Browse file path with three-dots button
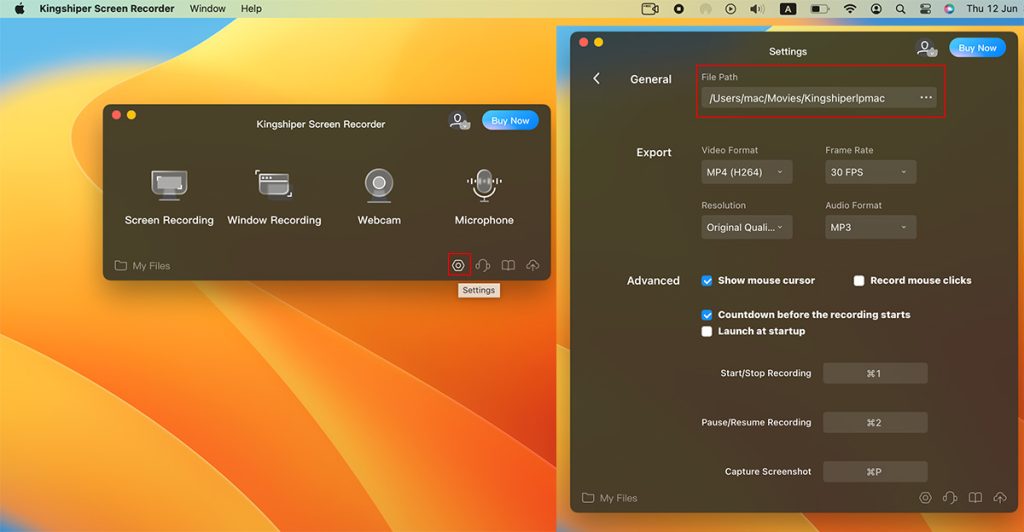The image size is (1024, 532). (x=926, y=97)
